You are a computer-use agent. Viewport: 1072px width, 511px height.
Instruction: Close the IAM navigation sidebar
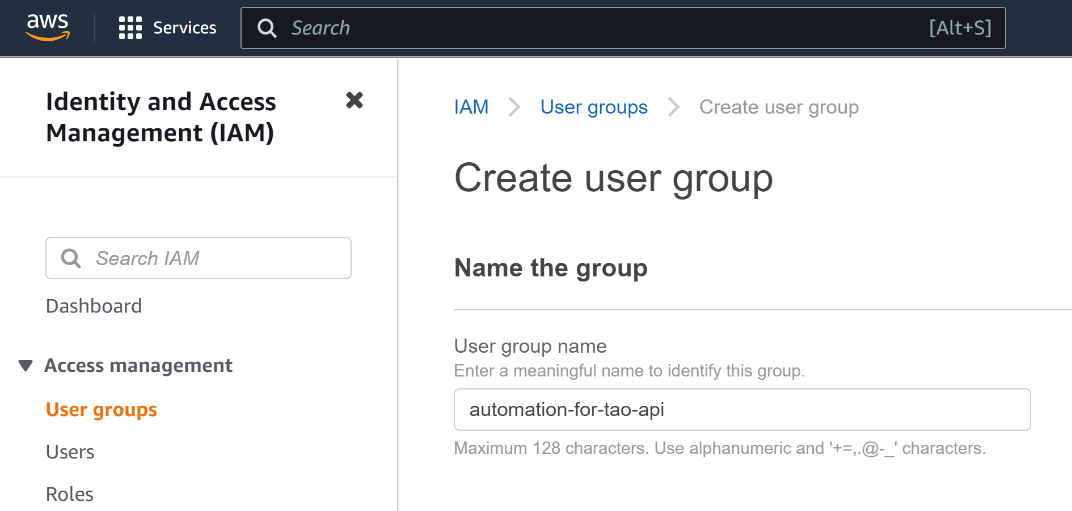pyautogui.click(x=354, y=100)
